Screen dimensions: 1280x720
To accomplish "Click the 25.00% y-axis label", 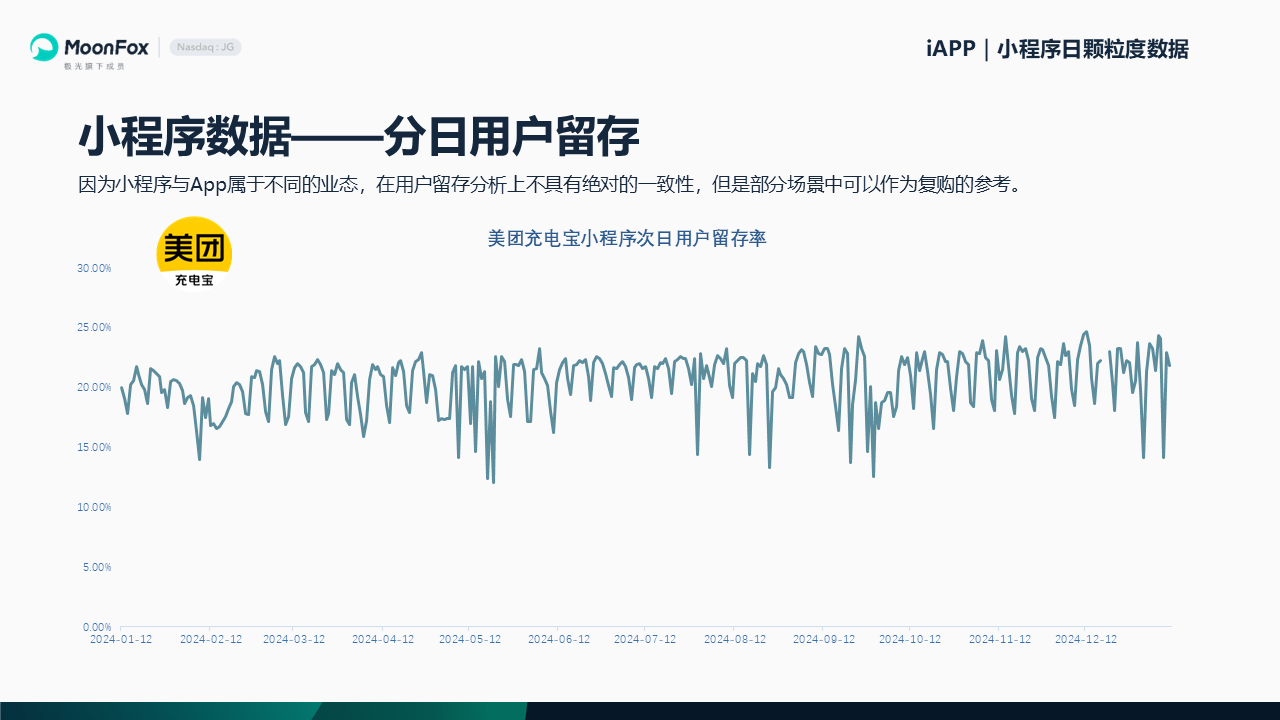I will [94, 328].
